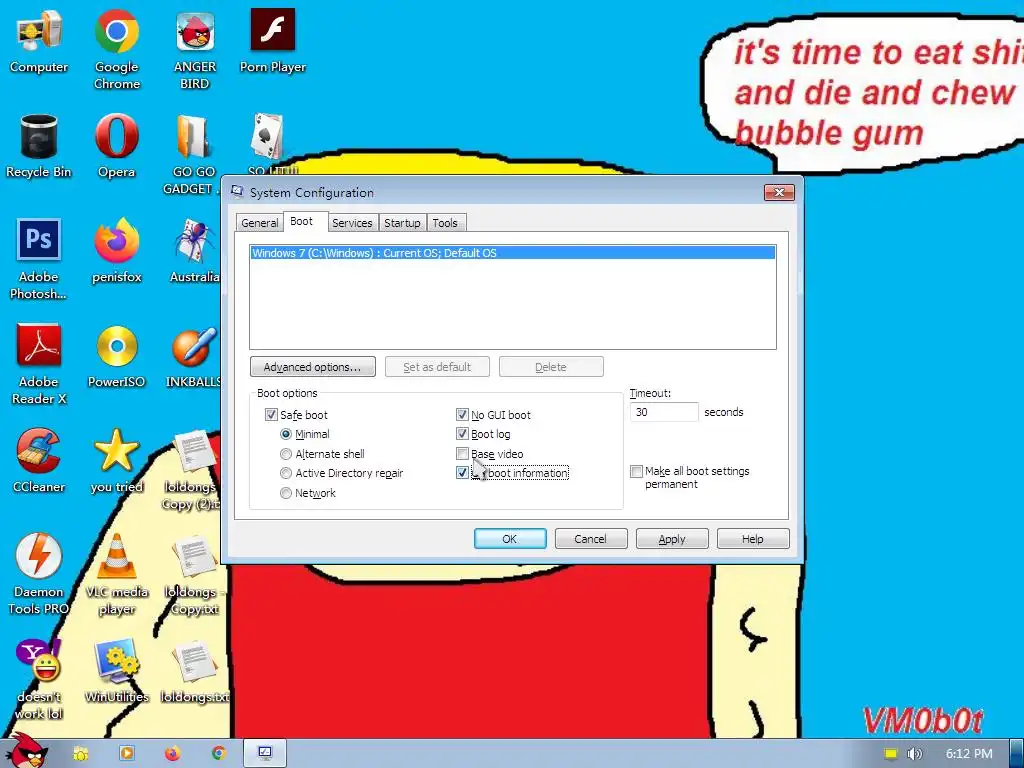The height and width of the screenshot is (768, 1024).
Task: Confirm with the OK button
Action: [x=510, y=539]
